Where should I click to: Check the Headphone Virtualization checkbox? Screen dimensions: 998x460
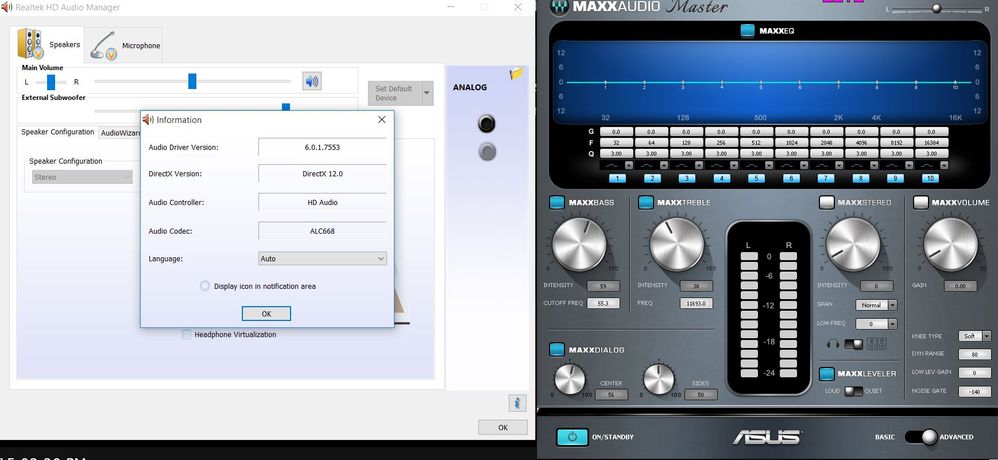(186, 335)
